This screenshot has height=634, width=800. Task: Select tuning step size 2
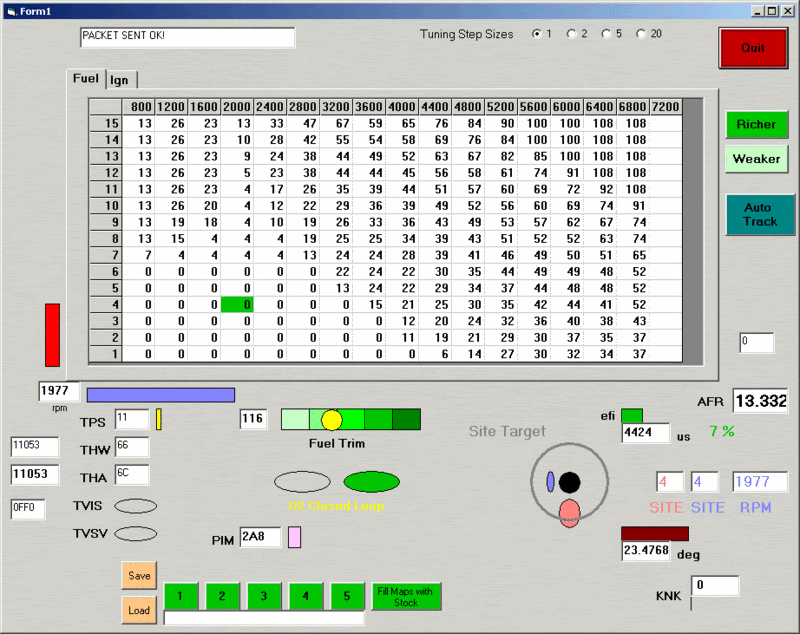[571, 34]
